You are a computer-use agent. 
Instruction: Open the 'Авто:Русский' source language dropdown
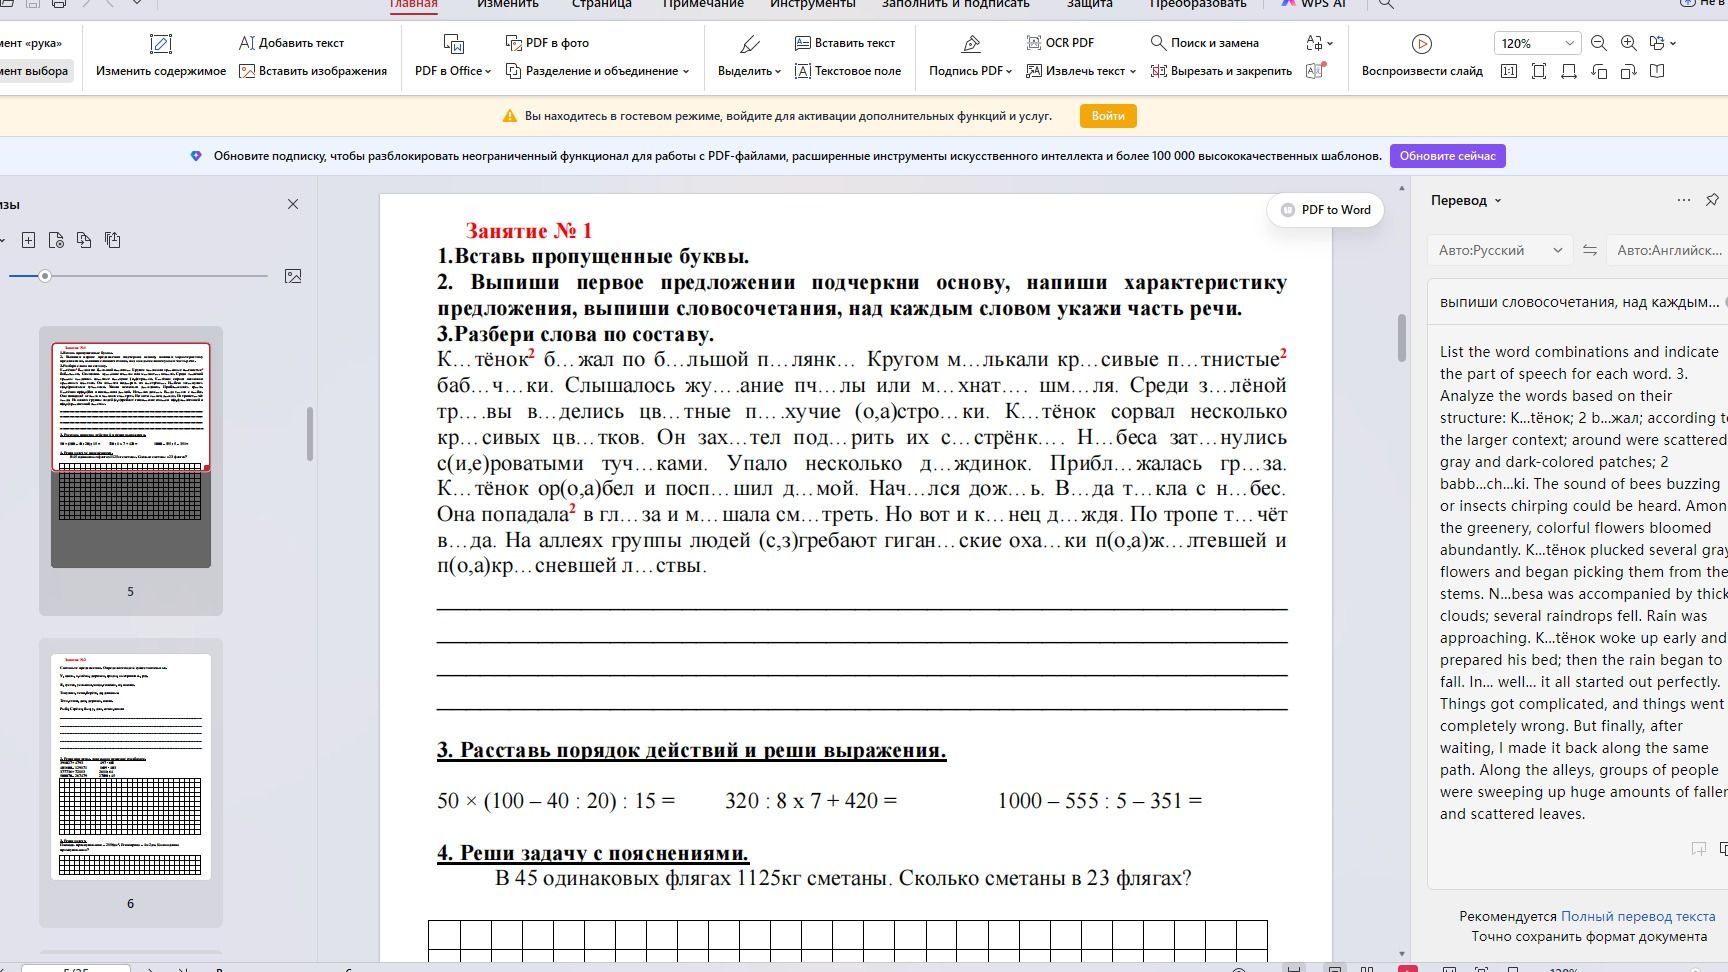(x=1499, y=251)
